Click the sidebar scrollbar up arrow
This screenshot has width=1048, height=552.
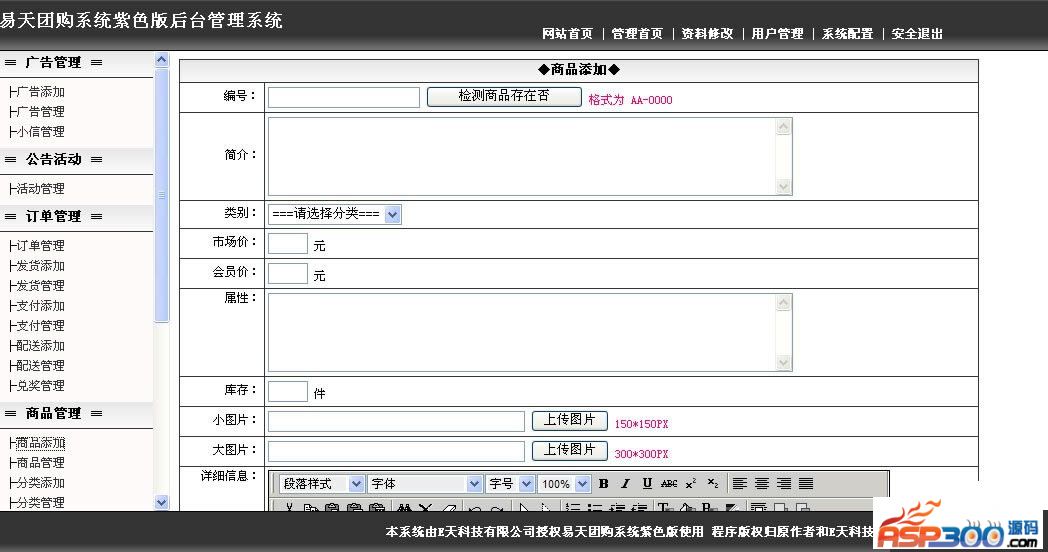click(161, 59)
